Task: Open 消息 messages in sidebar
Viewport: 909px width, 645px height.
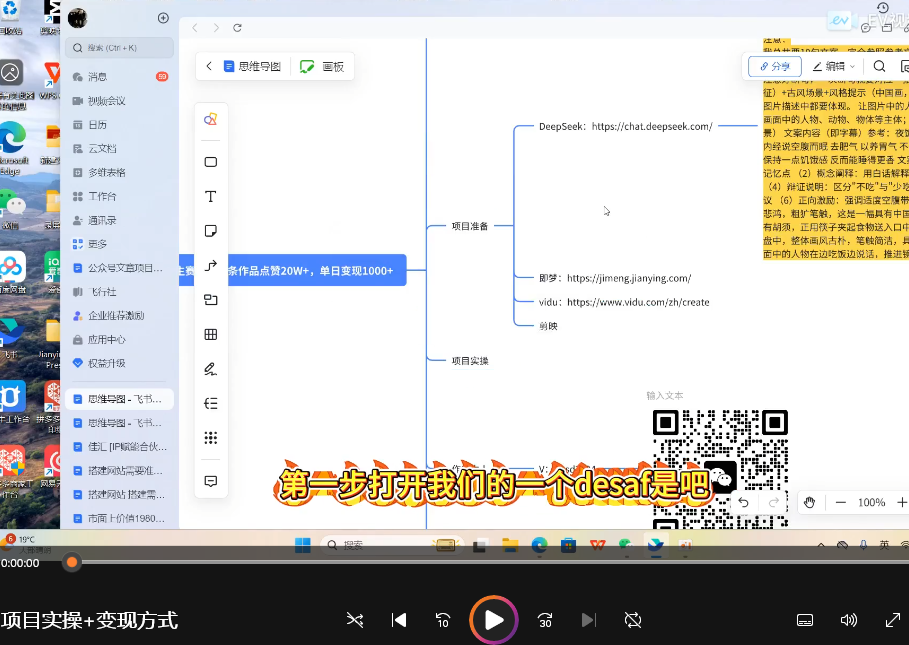Action: [x=120, y=76]
